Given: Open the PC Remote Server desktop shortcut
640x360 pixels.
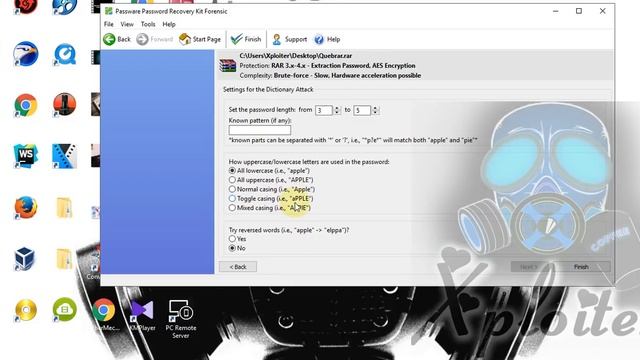Looking at the screenshot, I should (x=180, y=319).
